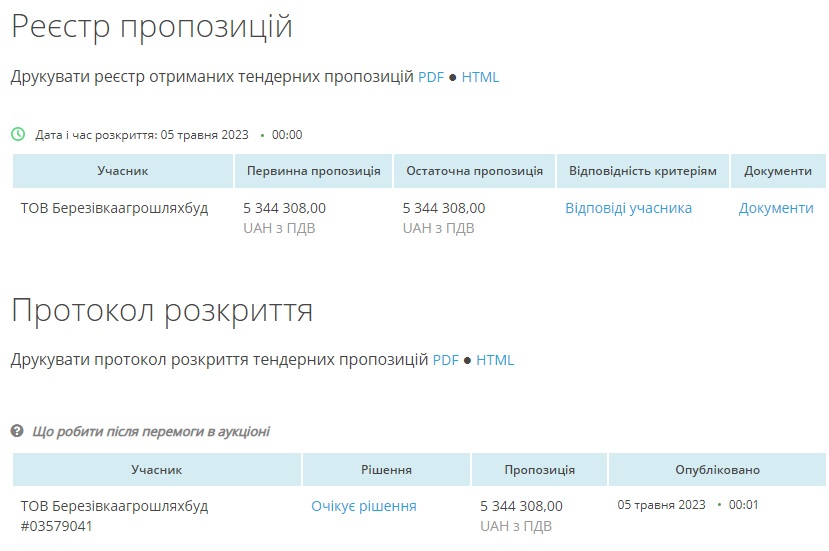This screenshot has height=551, width=829.
Task: Click 'Рішення' column header in protocol table
Action: click(386, 470)
